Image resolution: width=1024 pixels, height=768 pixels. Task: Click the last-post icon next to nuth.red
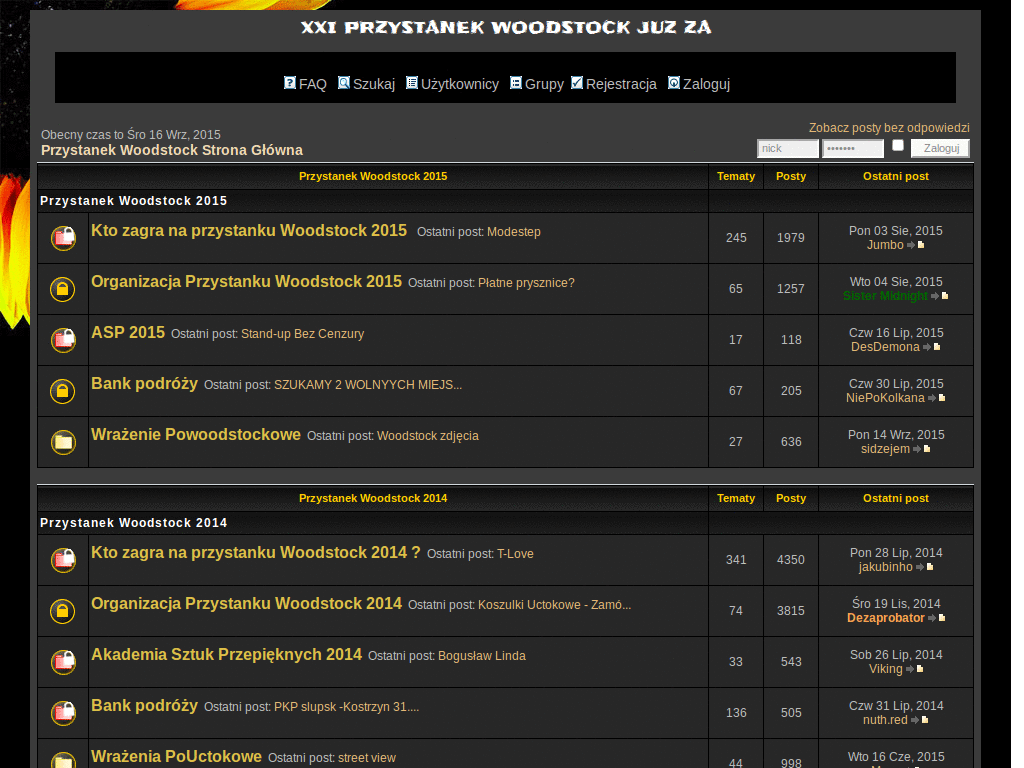(x=920, y=720)
